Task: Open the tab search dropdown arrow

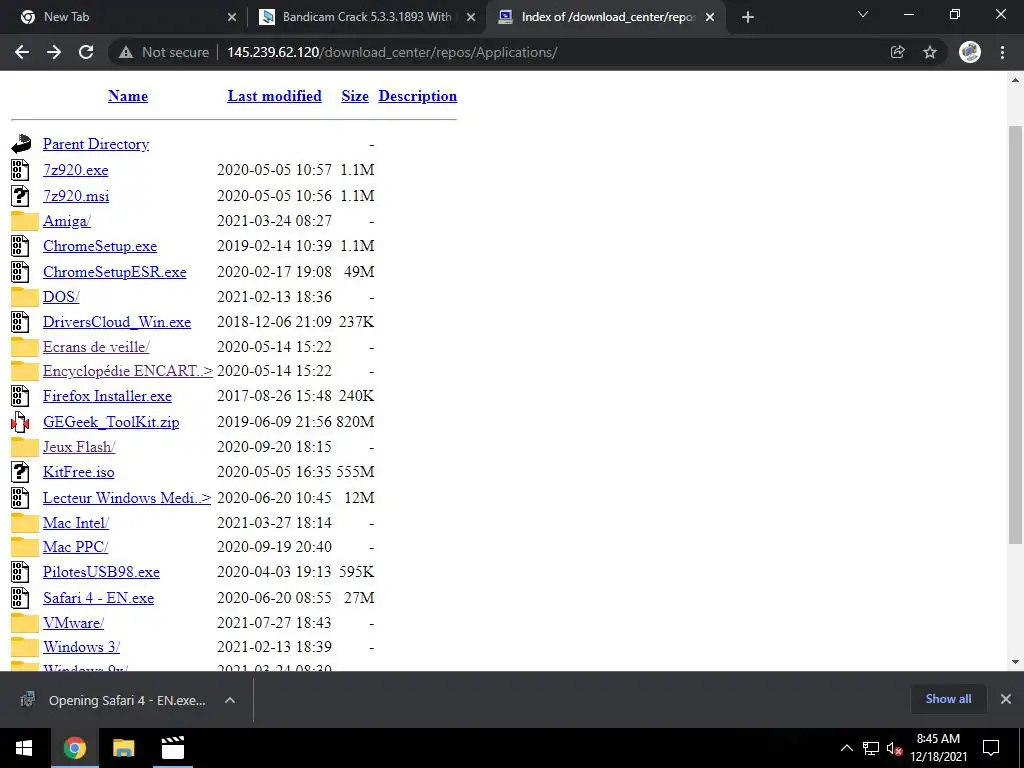Action: click(863, 14)
